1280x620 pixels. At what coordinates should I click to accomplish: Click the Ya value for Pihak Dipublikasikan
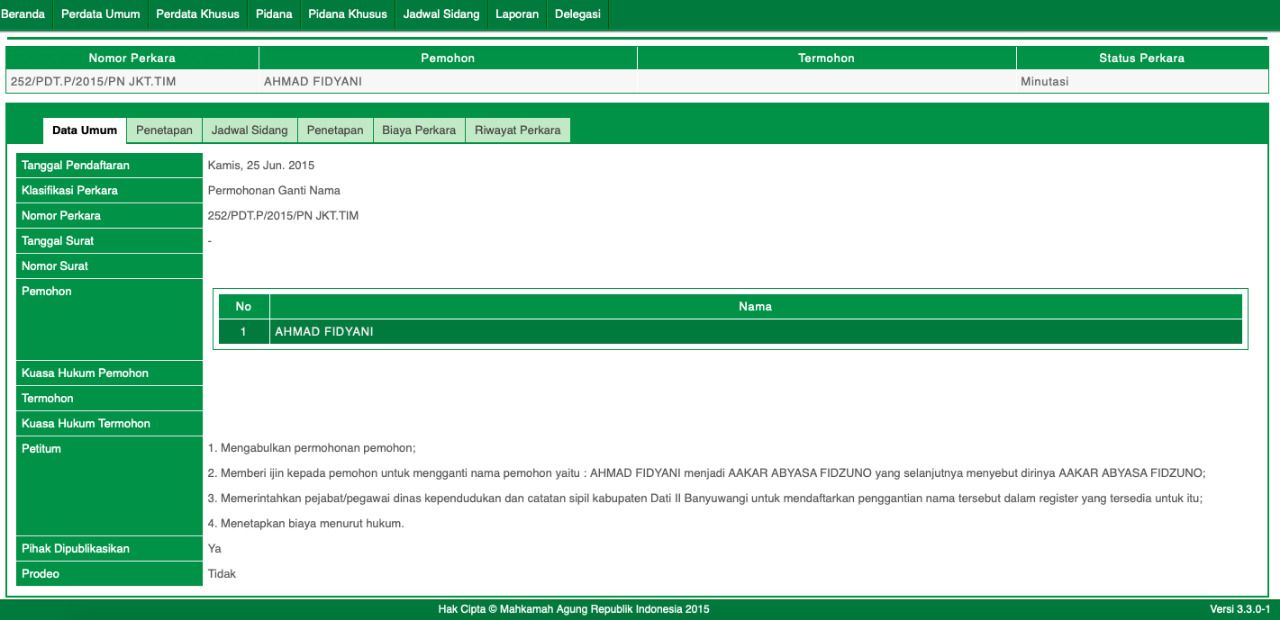215,548
